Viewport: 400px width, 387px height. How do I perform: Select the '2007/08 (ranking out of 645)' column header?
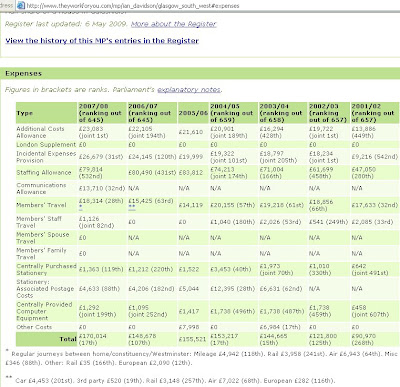(x=102, y=113)
